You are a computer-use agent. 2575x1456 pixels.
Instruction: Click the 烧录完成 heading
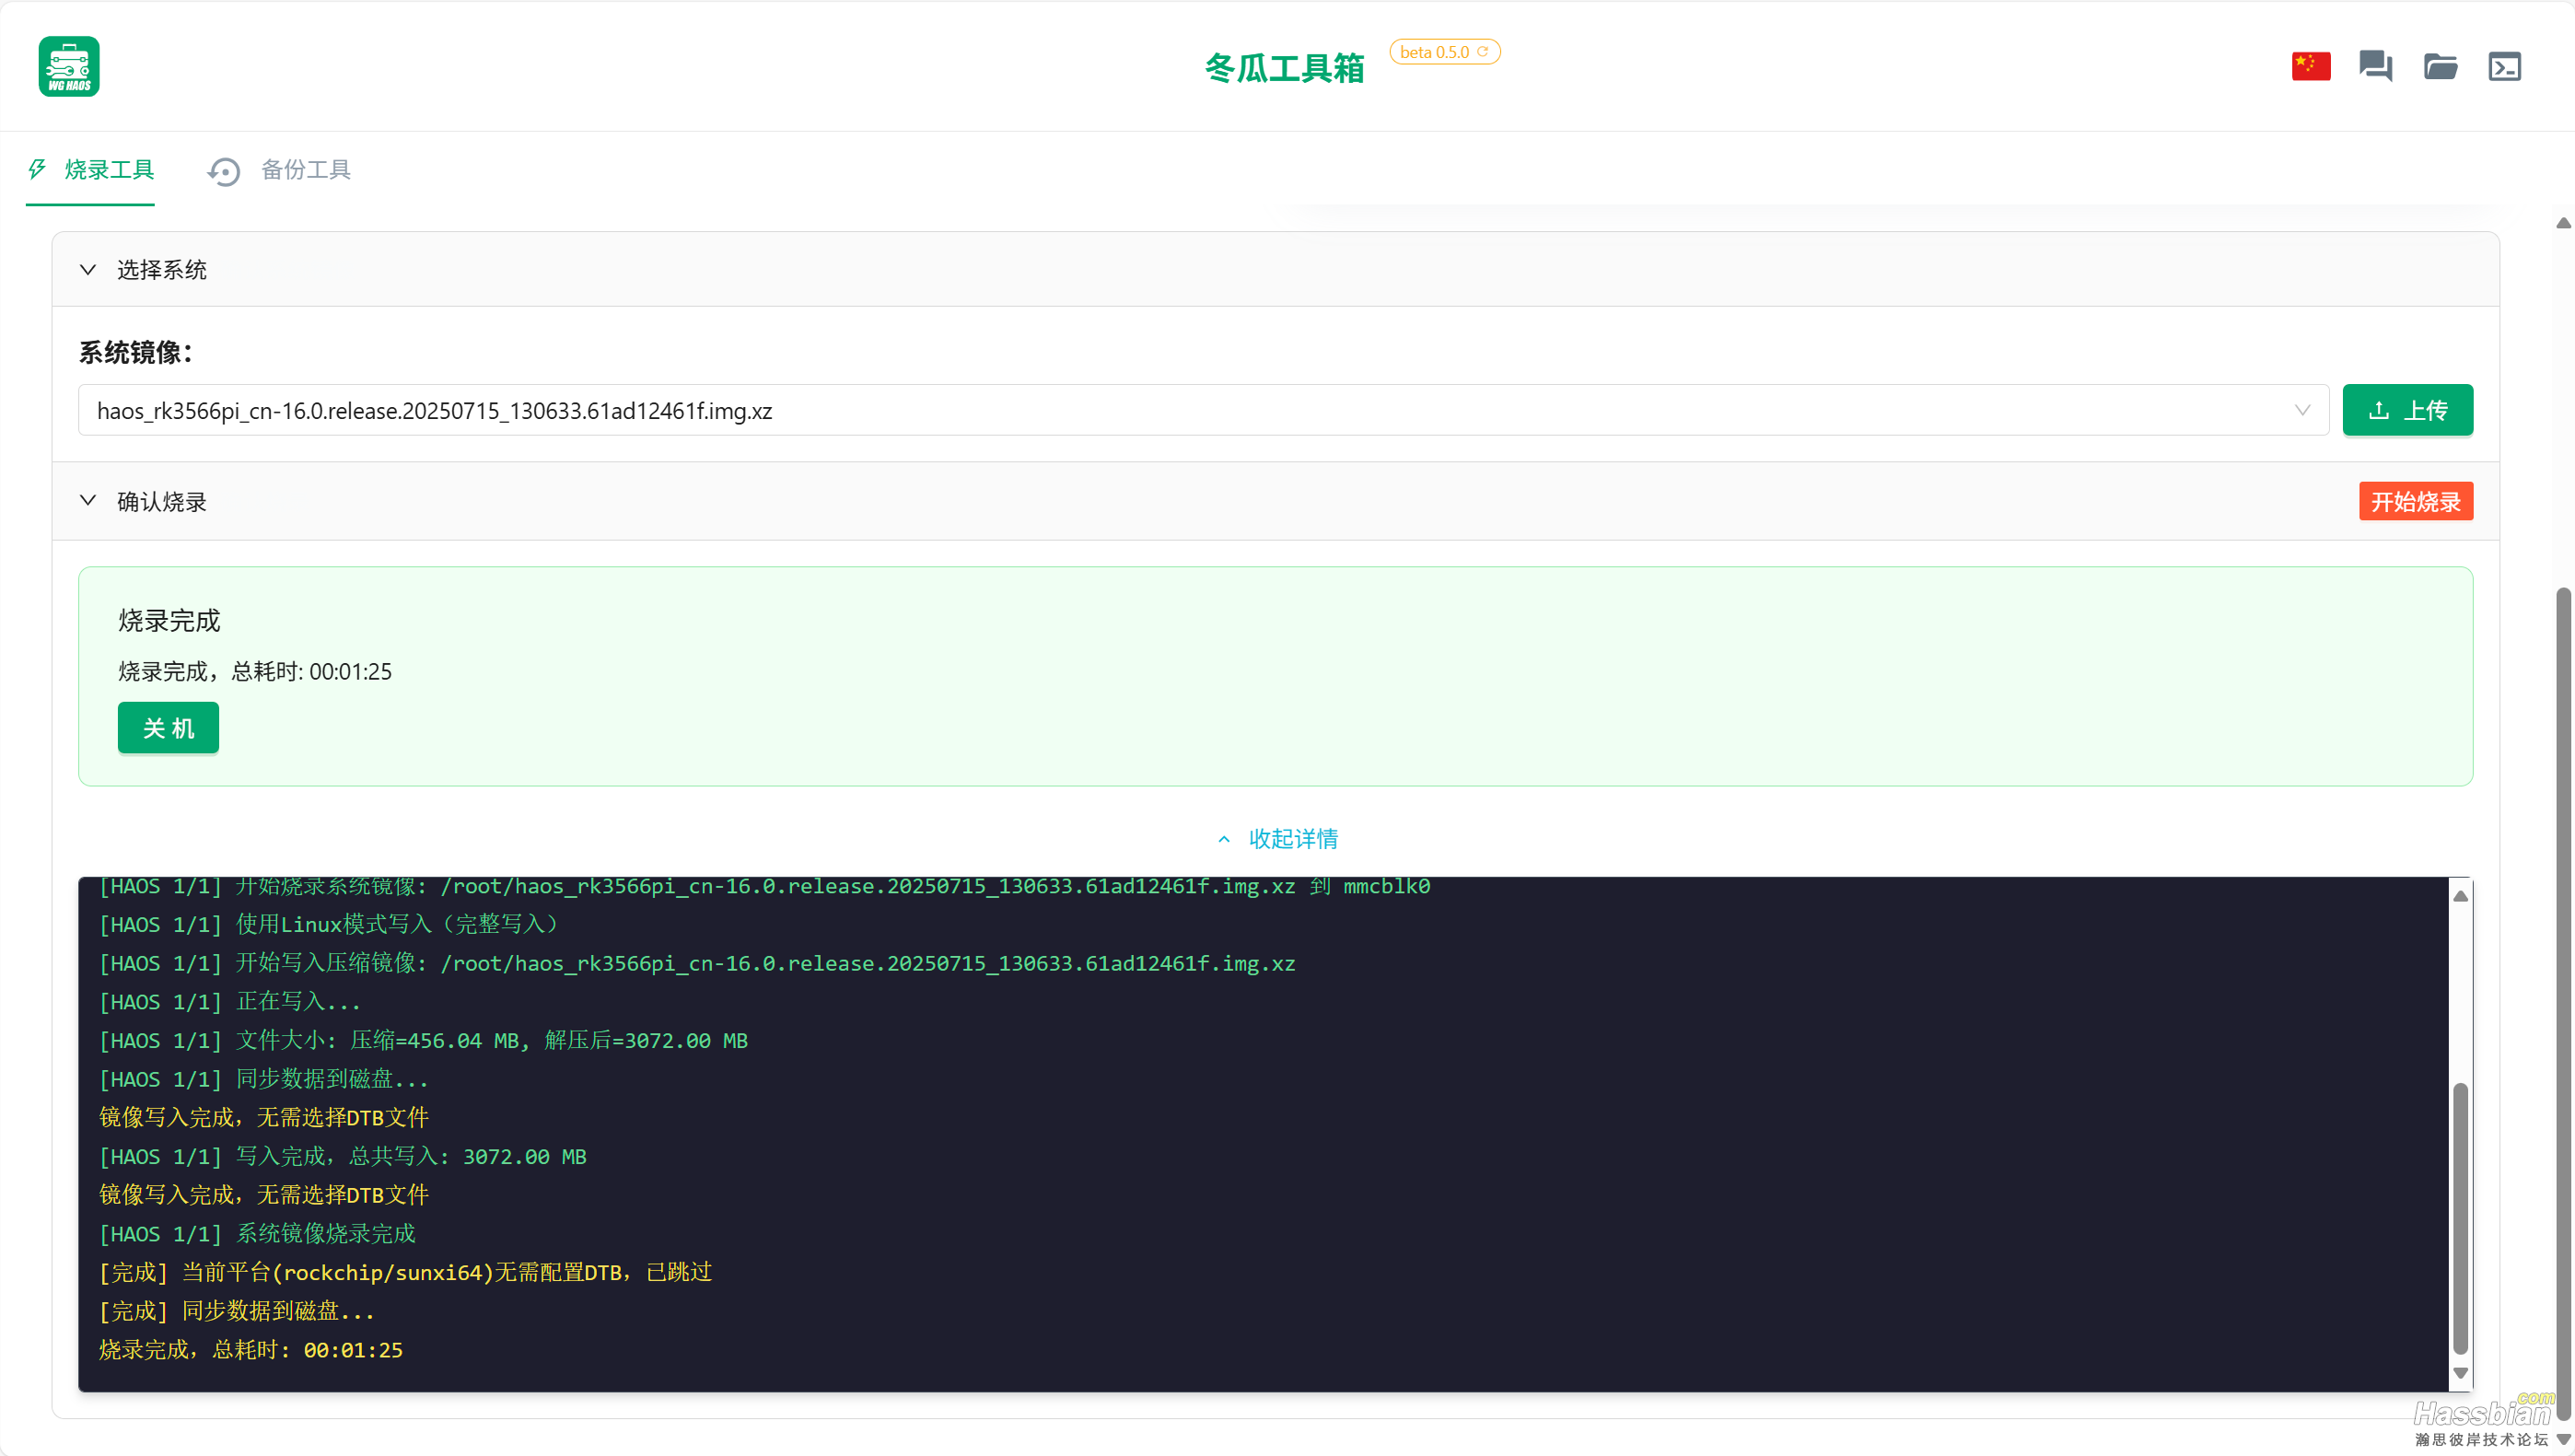(169, 620)
